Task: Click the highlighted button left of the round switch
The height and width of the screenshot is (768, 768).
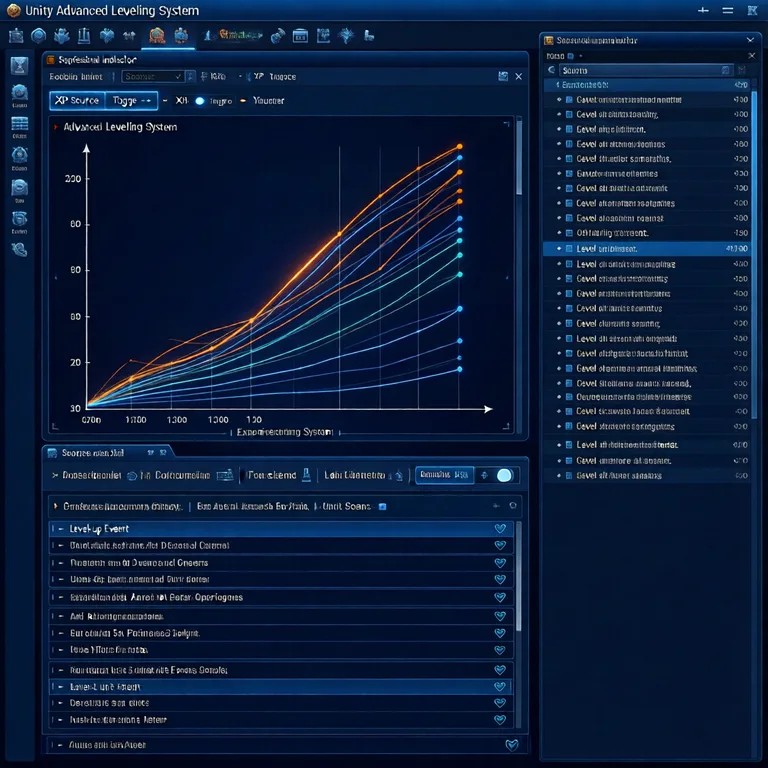Action: coord(444,475)
